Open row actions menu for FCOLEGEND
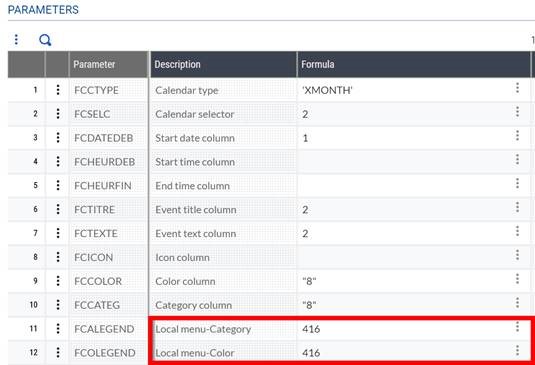The height and width of the screenshot is (365, 535). coord(58,352)
